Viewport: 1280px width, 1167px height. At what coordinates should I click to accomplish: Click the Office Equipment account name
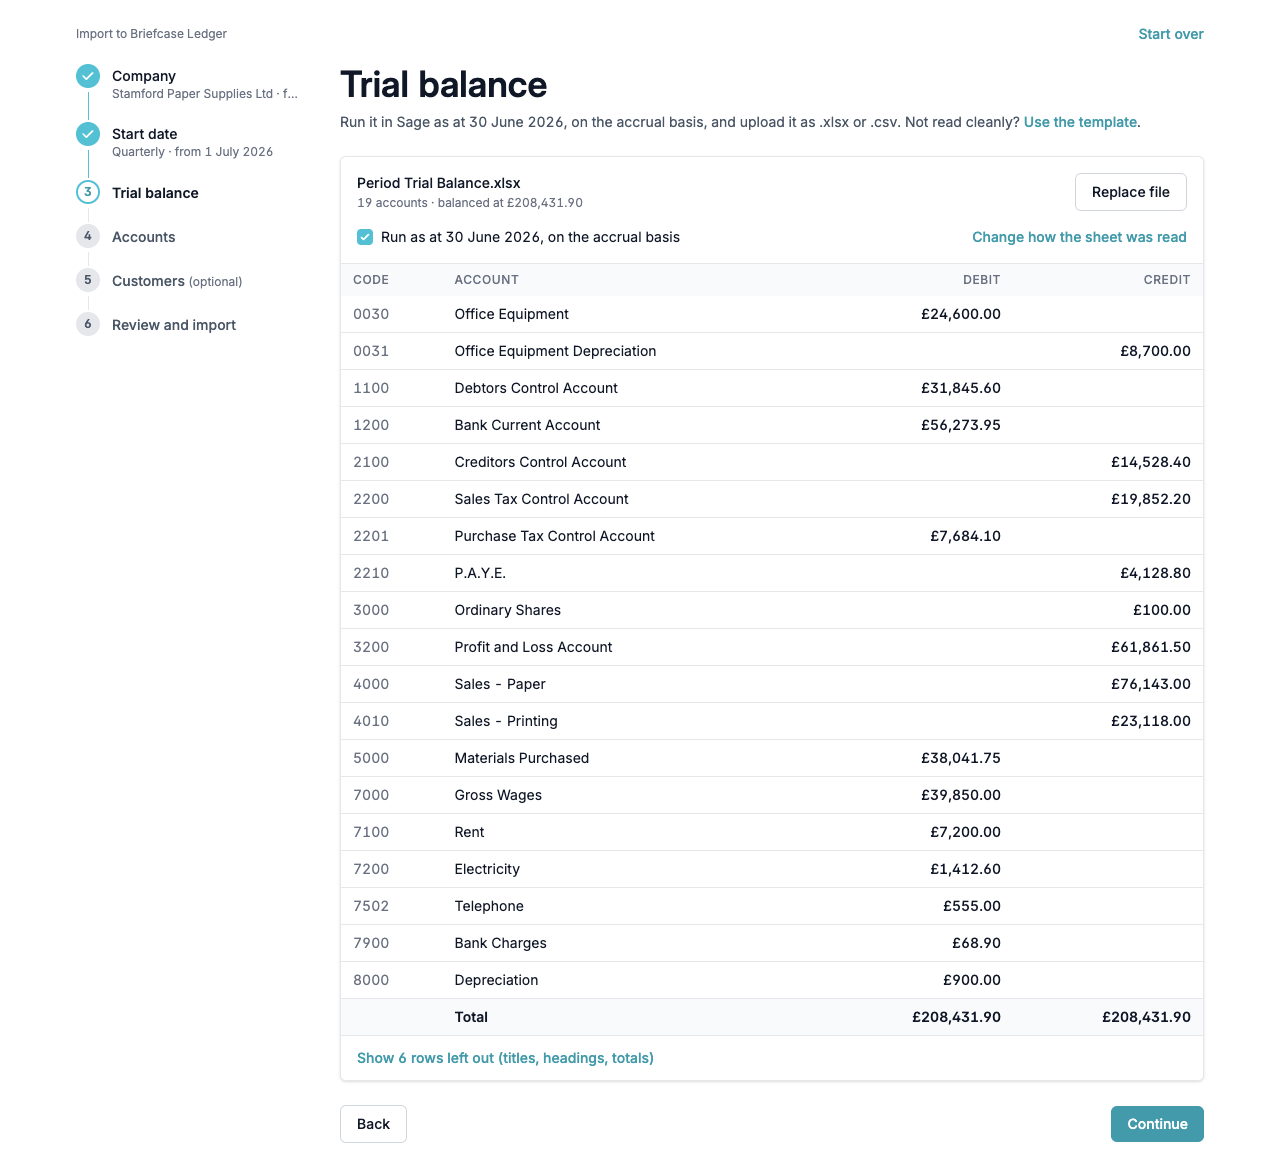511,314
